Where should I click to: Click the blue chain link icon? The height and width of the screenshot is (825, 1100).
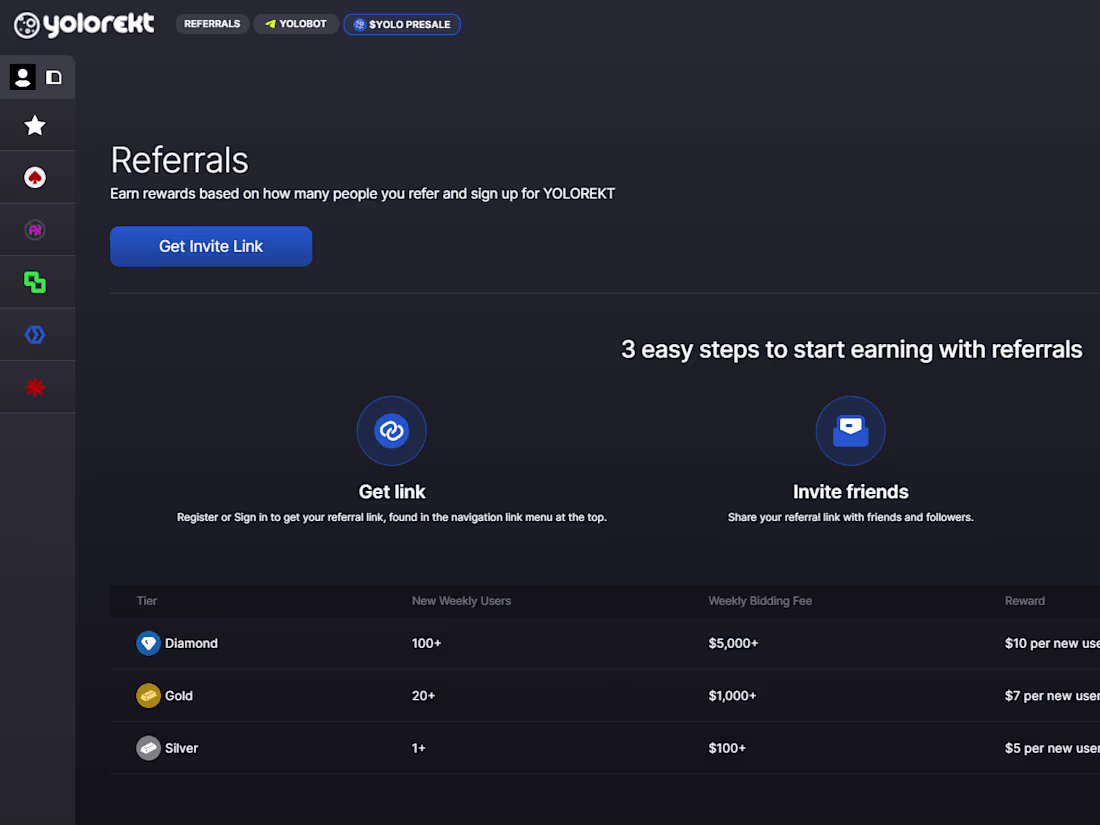(x=391, y=431)
